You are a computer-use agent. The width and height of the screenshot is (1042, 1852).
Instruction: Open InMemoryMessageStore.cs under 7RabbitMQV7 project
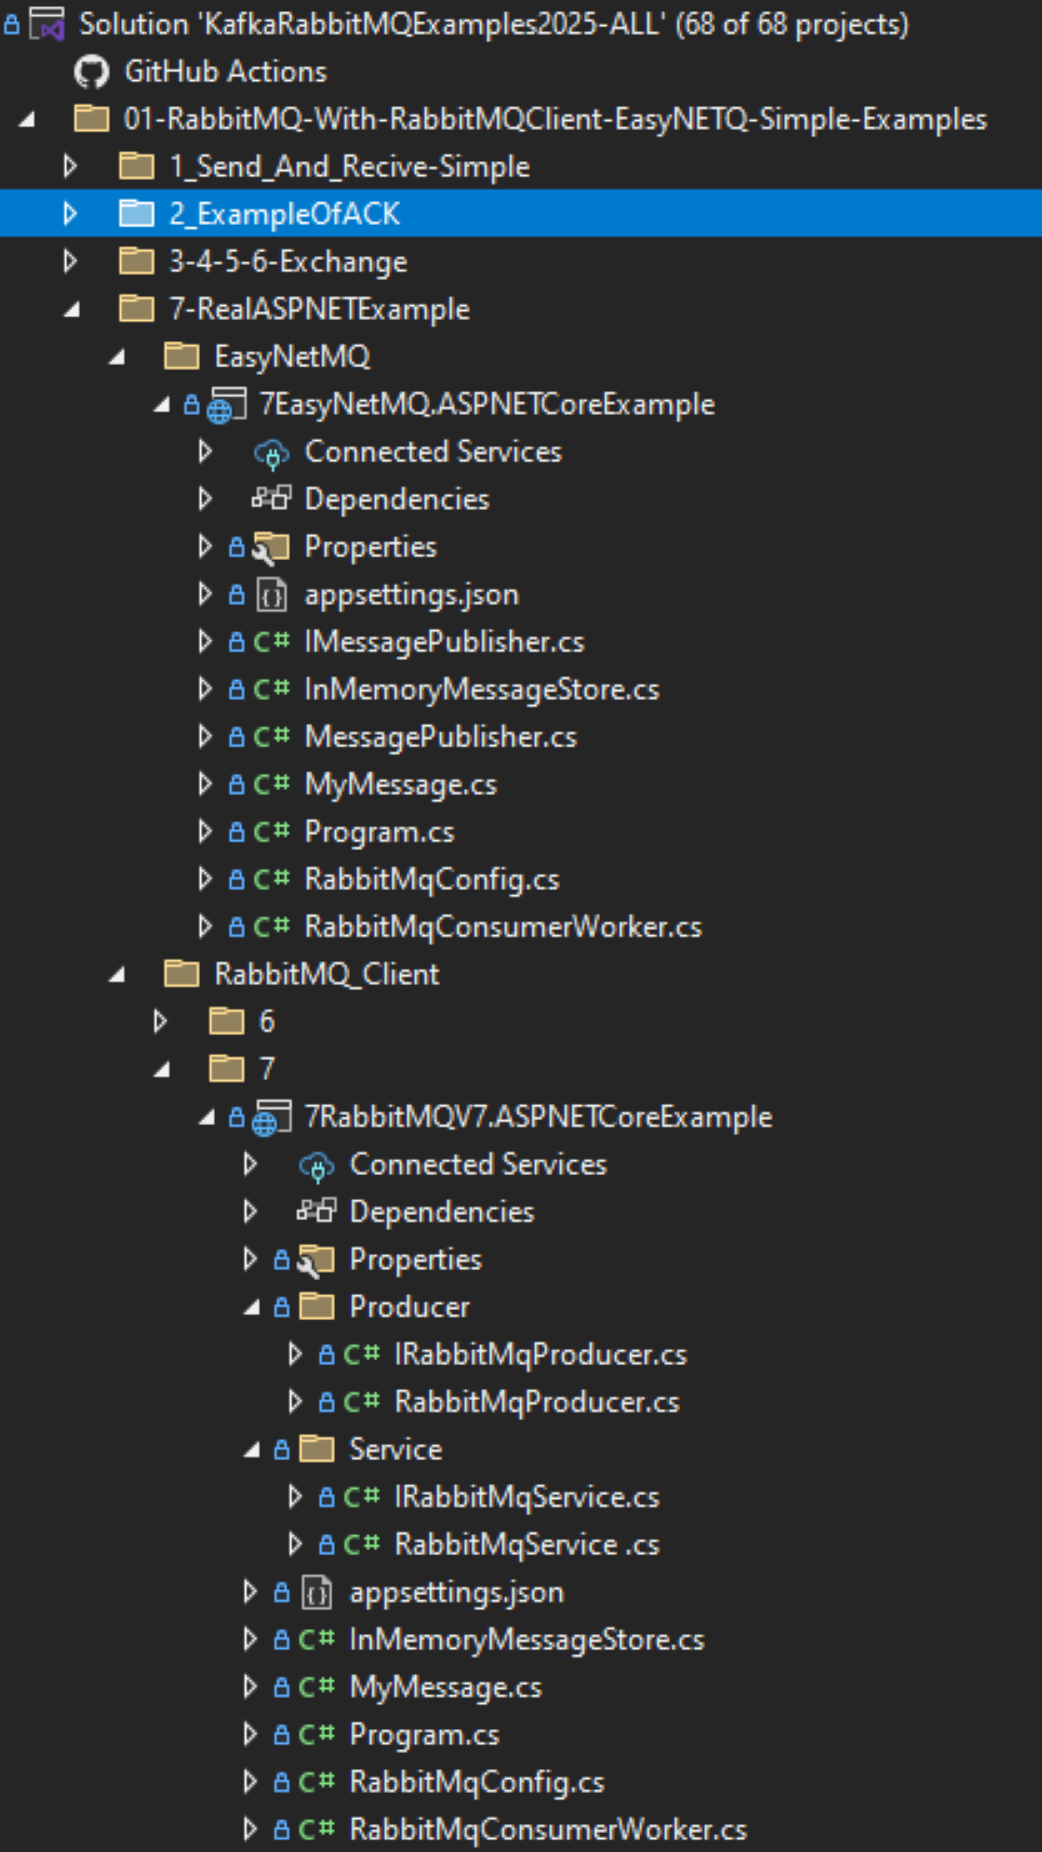526,1640
